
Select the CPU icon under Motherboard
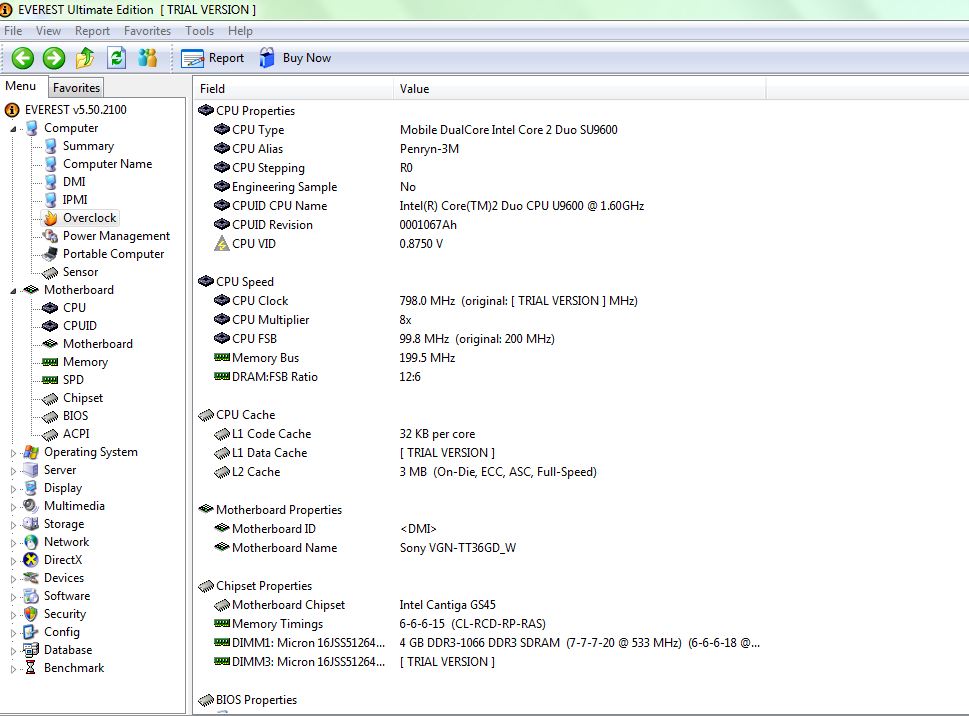(50, 308)
